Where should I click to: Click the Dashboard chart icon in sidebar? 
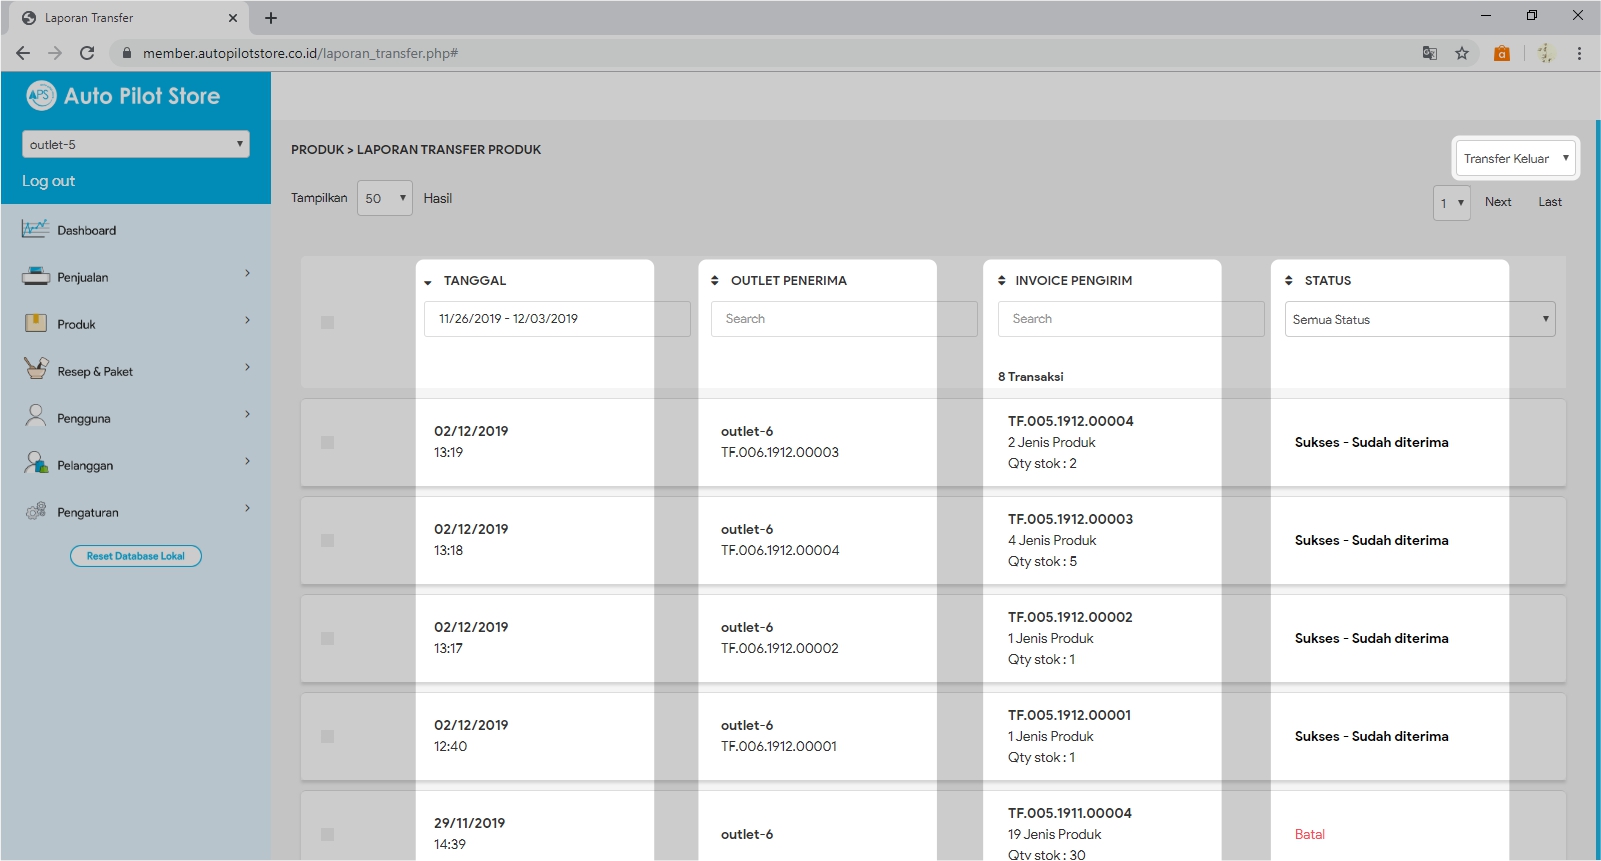click(x=35, y=229)
